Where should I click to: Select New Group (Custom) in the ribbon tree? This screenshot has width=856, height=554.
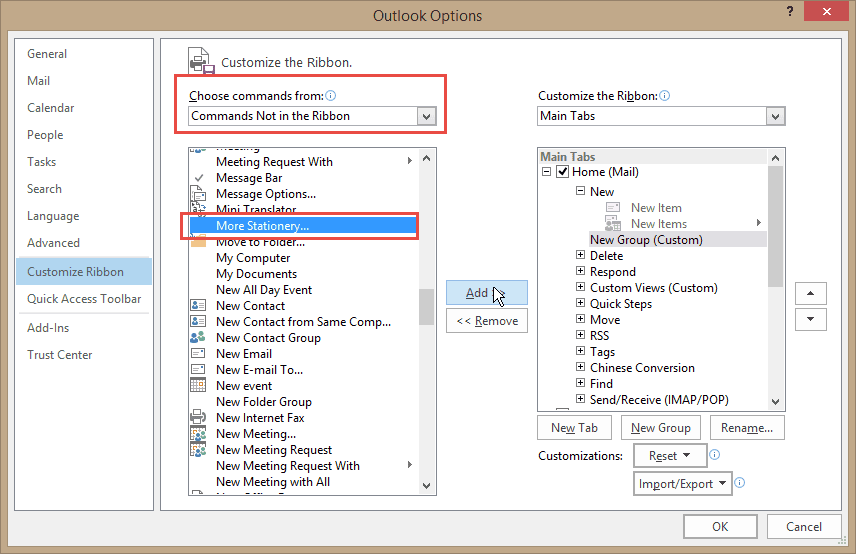[677, 240]
